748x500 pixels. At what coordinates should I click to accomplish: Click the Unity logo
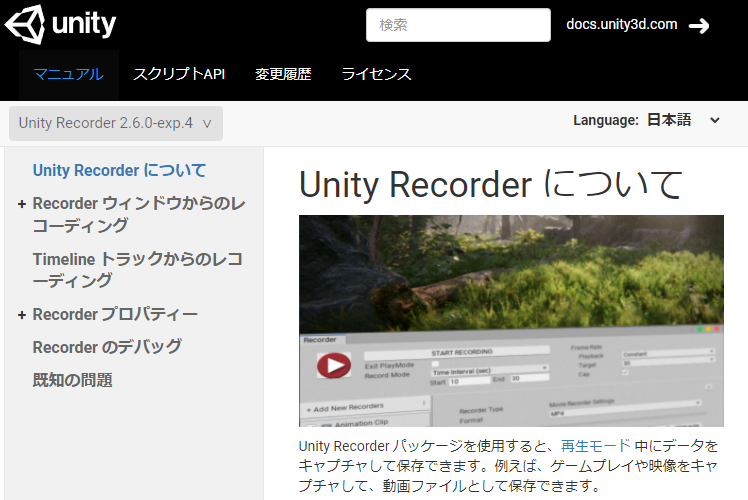61,24
